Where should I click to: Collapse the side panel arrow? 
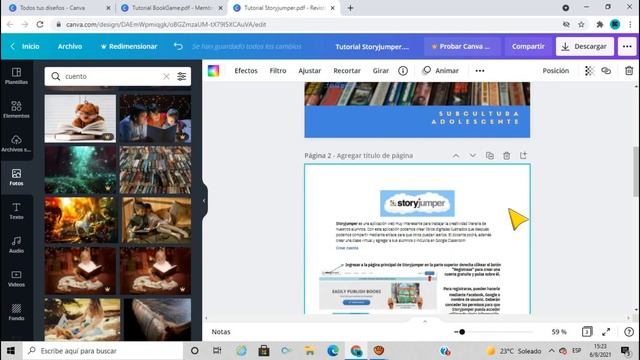204,200
